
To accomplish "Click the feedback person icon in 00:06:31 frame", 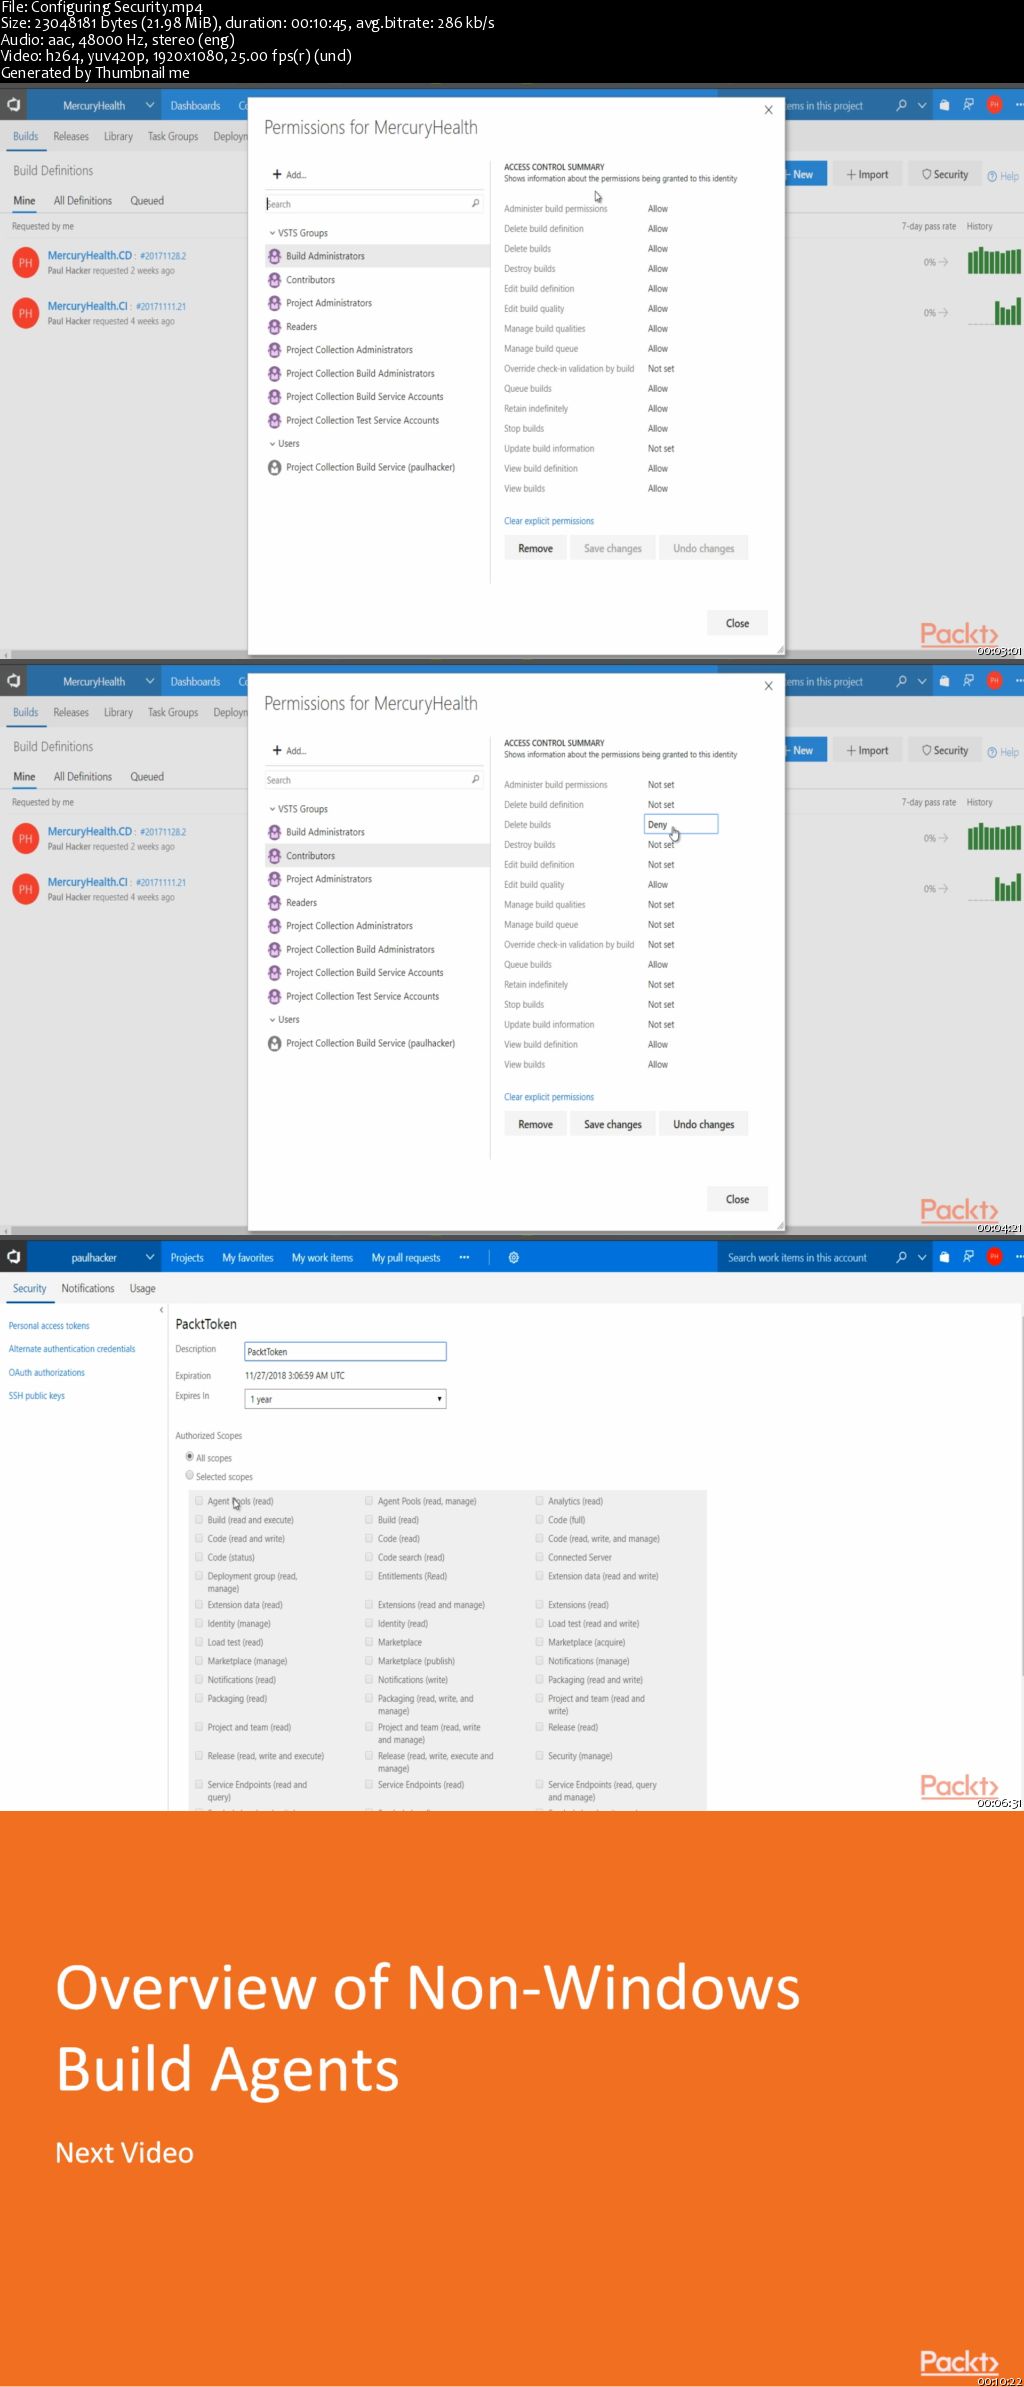I will [968, 1257].
